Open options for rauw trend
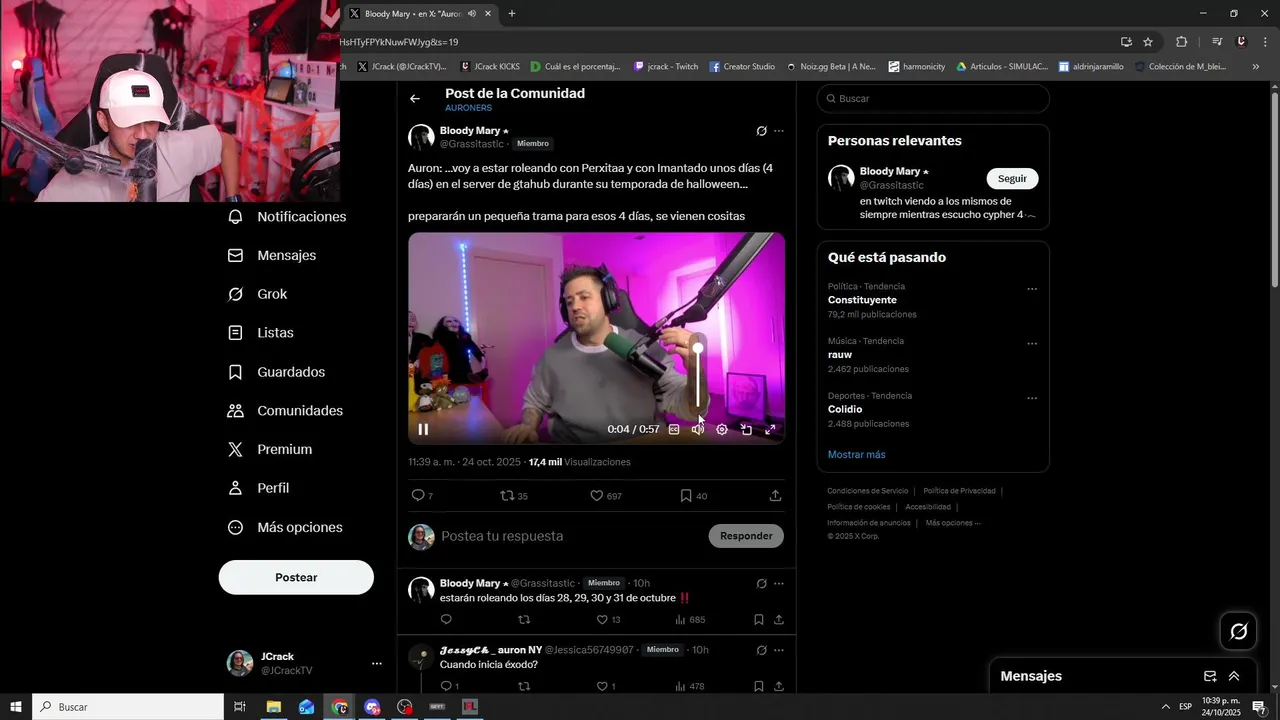The image size is (1280, 720). tap(1032, 344)
